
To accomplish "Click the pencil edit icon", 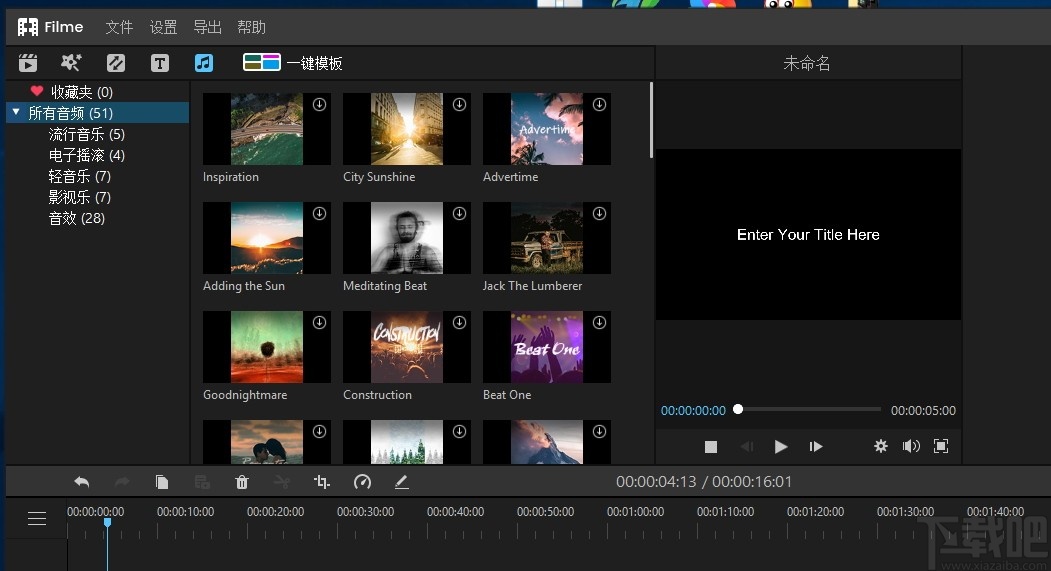I will pos(401,482).
